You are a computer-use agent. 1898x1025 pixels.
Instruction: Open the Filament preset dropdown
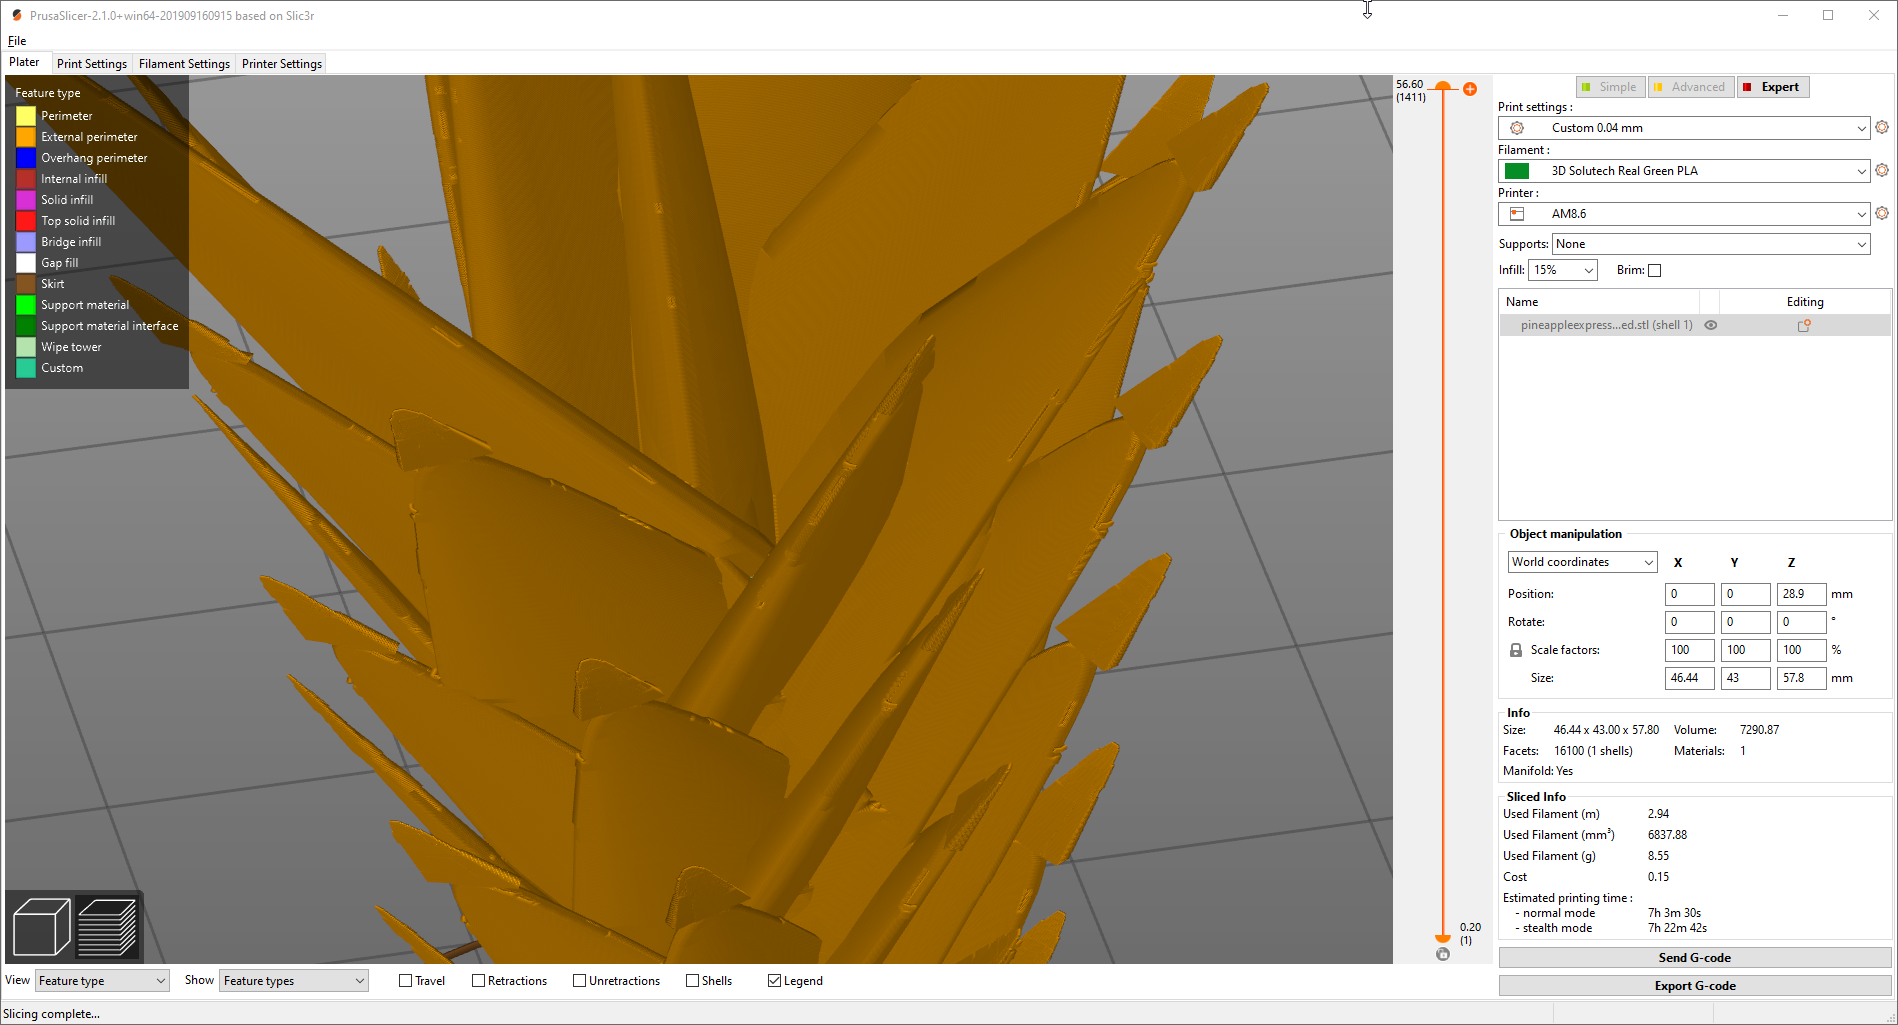click(1684, 171)
